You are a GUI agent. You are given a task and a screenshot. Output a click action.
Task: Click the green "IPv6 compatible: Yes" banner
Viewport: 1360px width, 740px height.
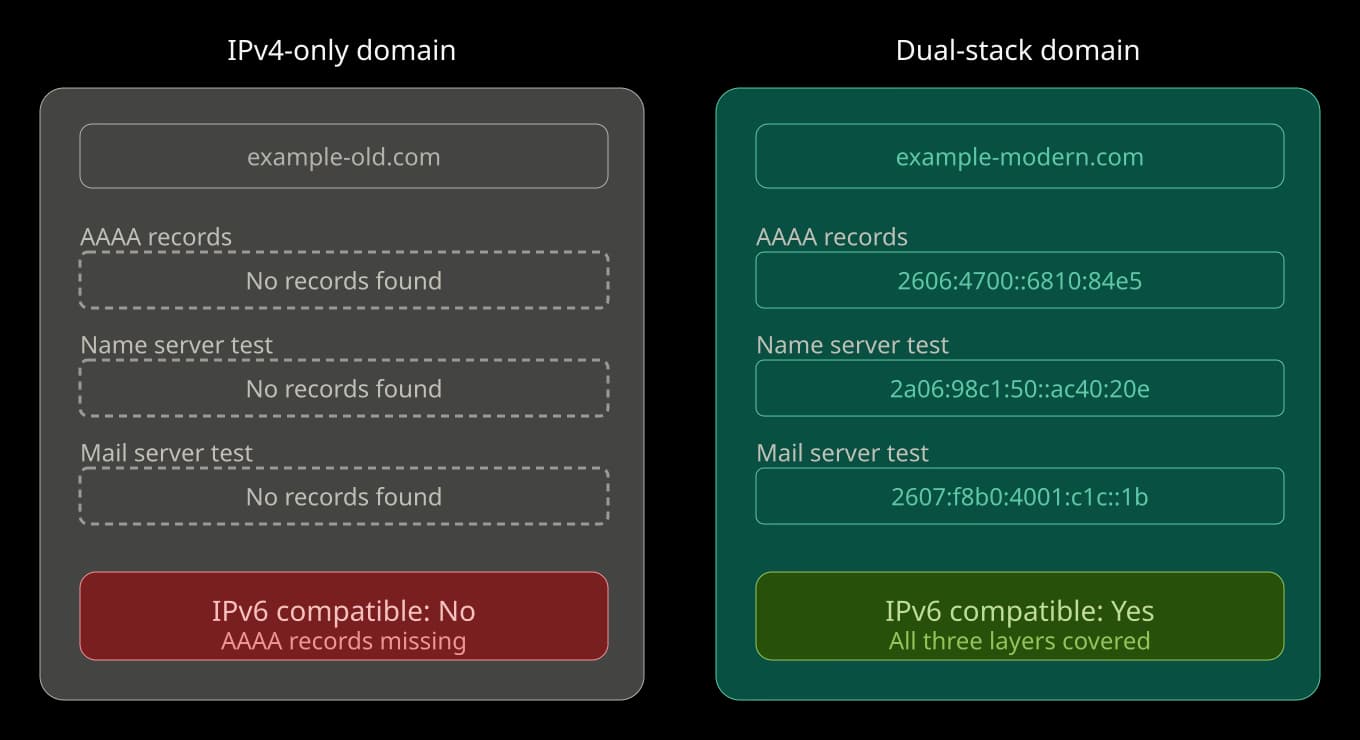[x=1020, y=616]
